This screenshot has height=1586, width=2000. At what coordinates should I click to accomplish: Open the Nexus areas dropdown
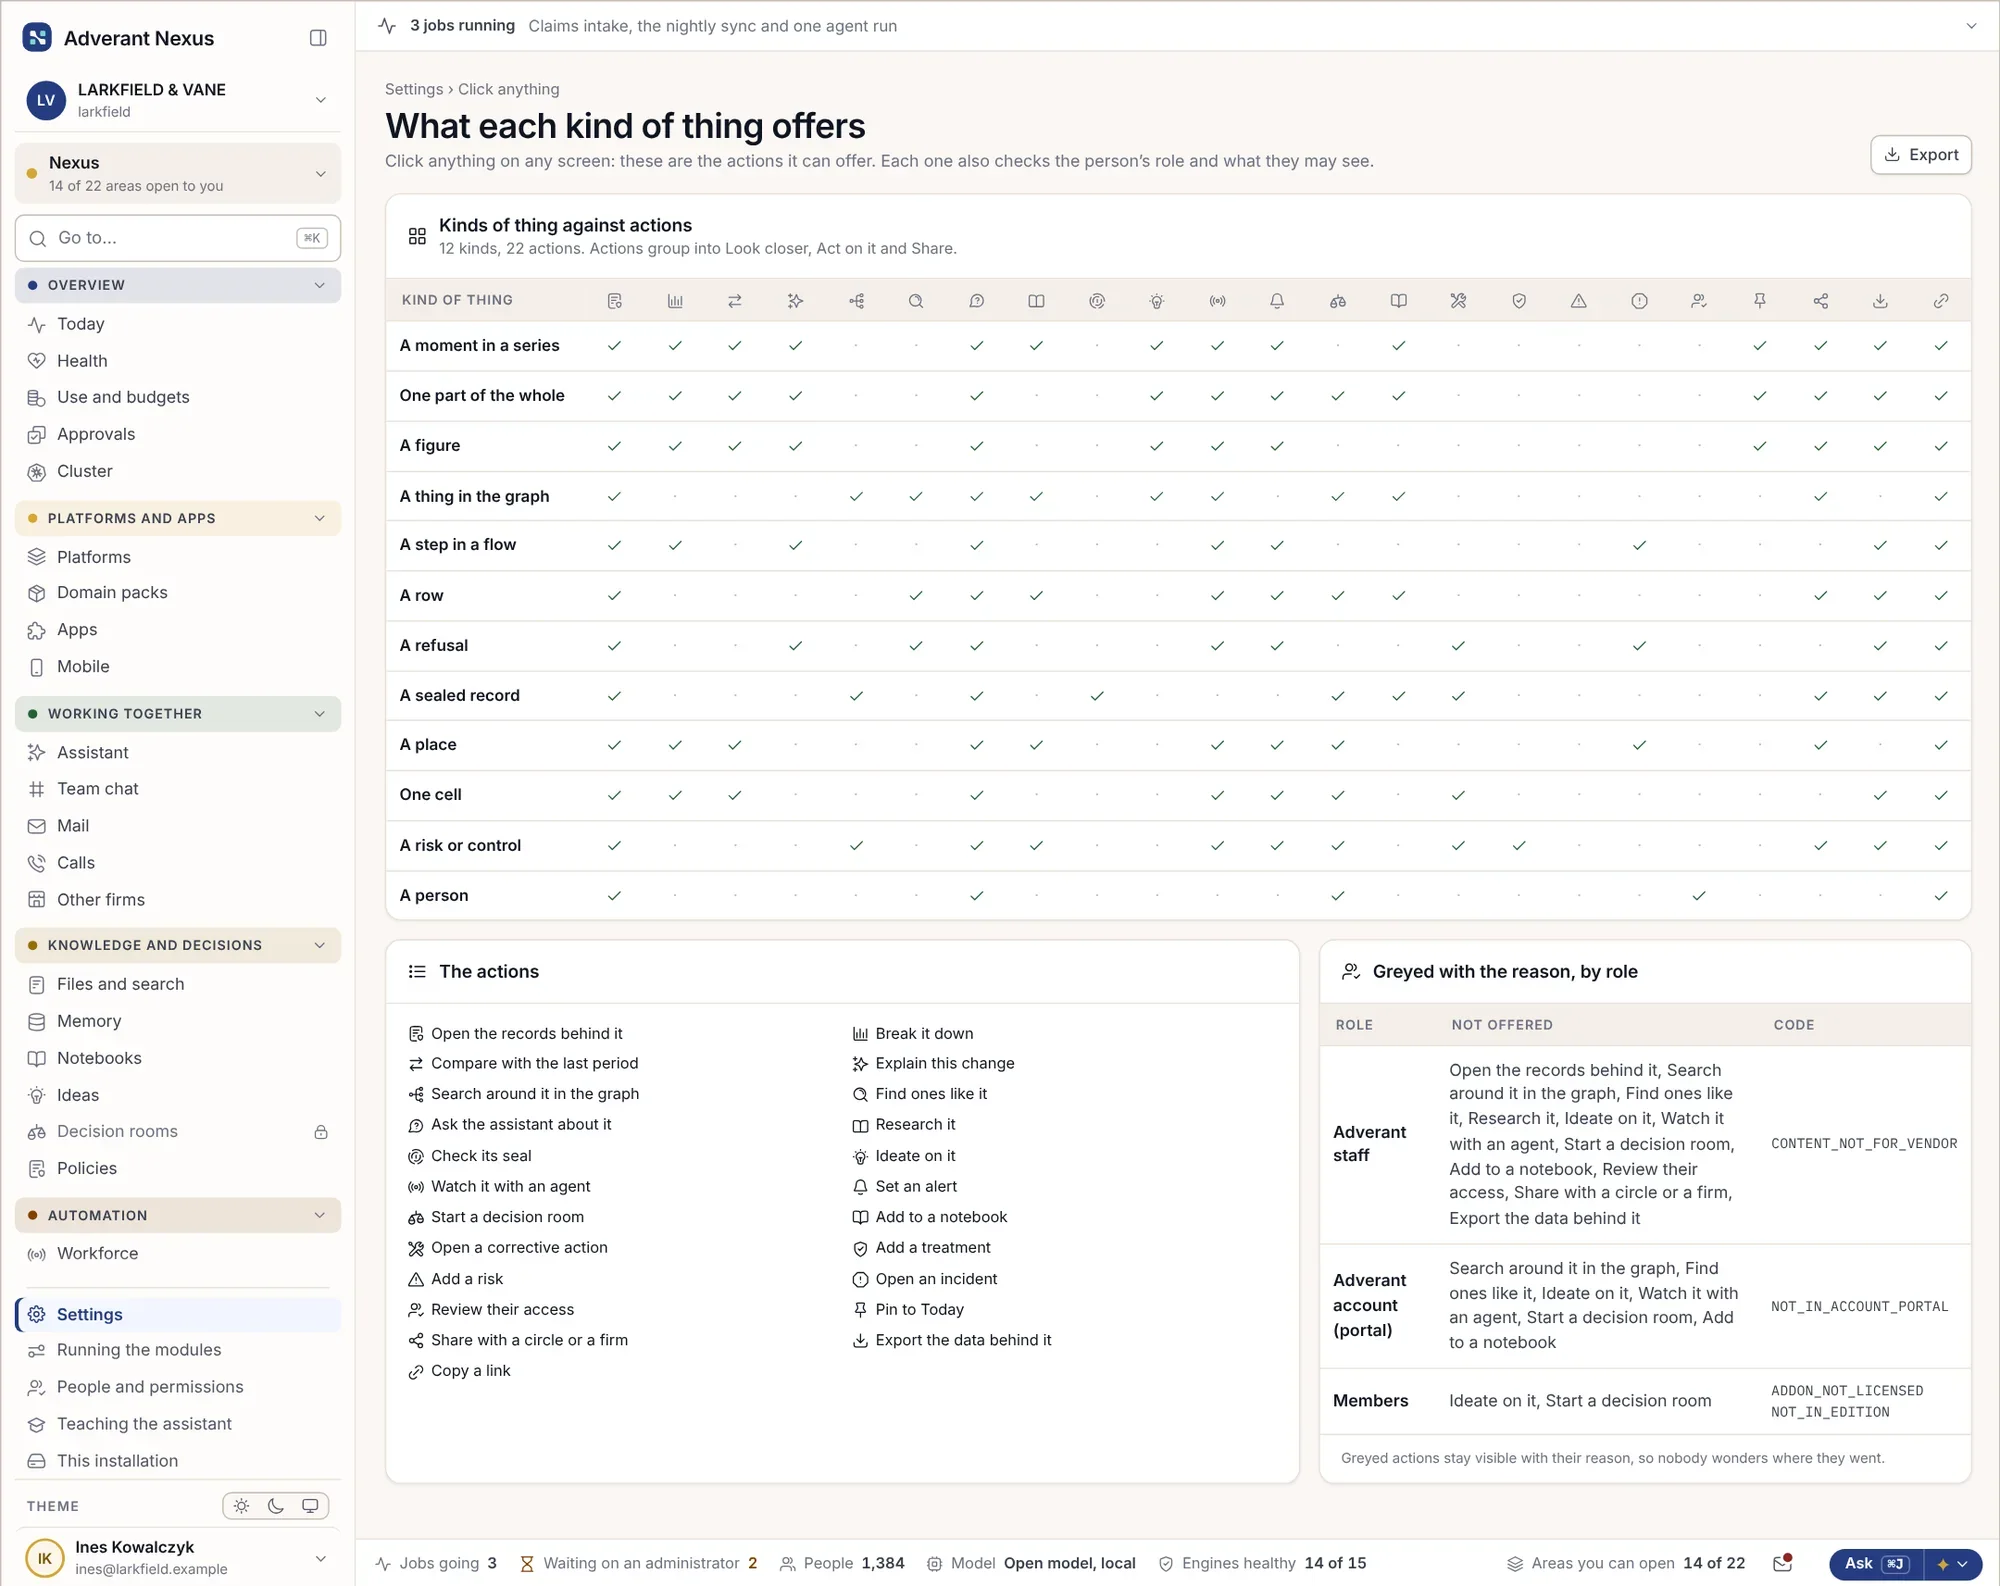[178, 173]
